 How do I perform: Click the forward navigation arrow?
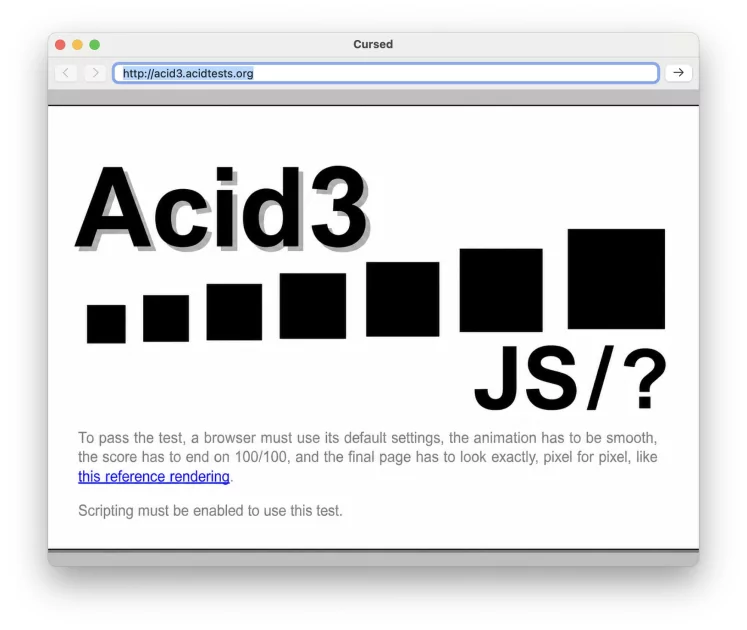pos(95,73)
